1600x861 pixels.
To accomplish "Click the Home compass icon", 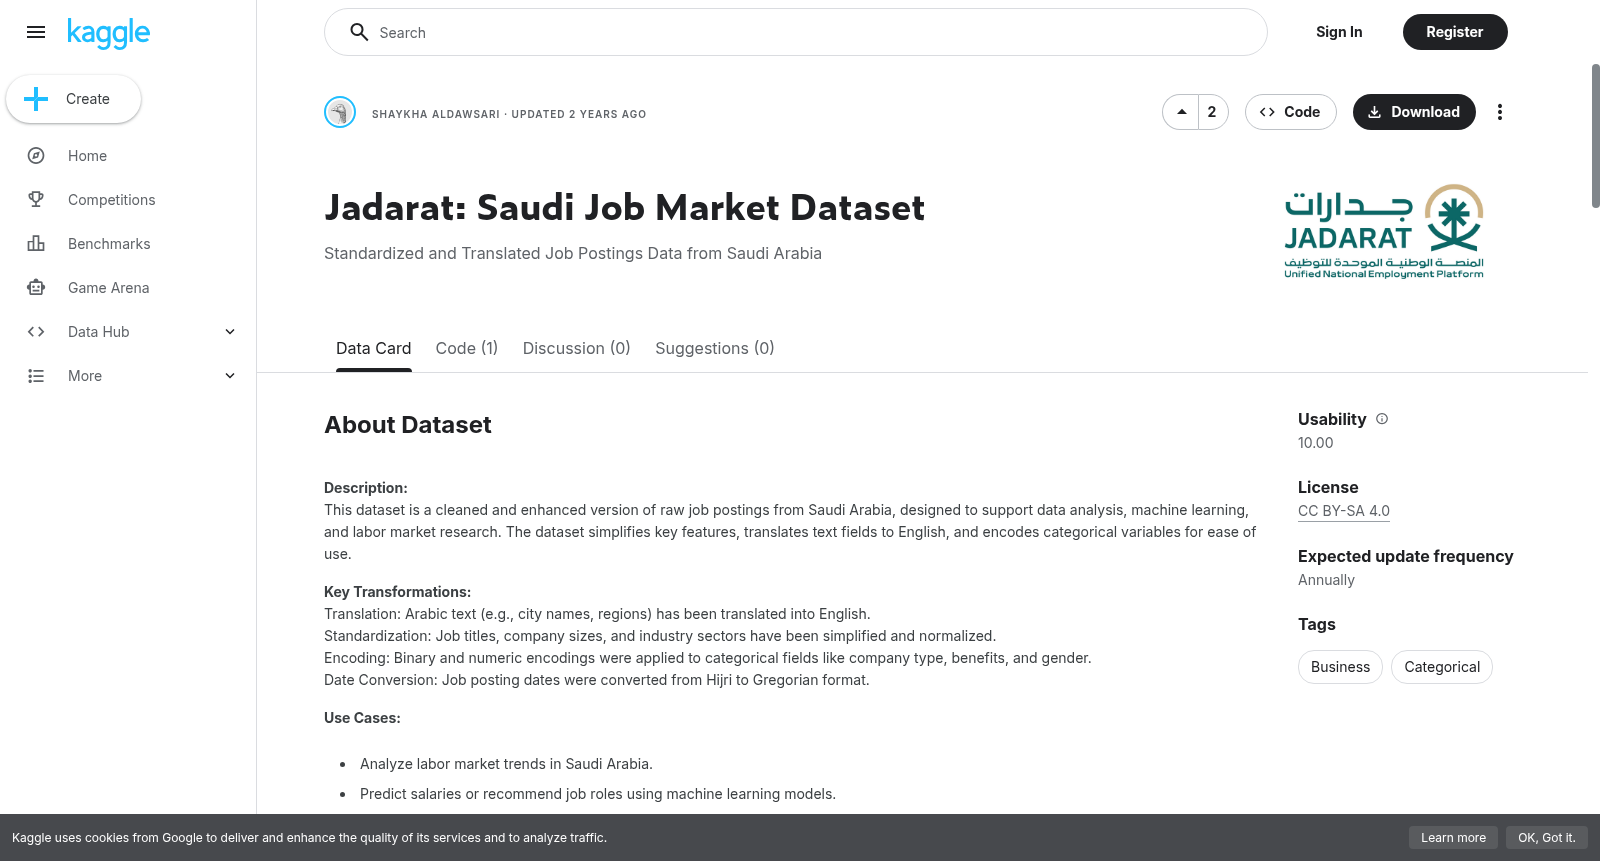I will click(x=36, y=156).
